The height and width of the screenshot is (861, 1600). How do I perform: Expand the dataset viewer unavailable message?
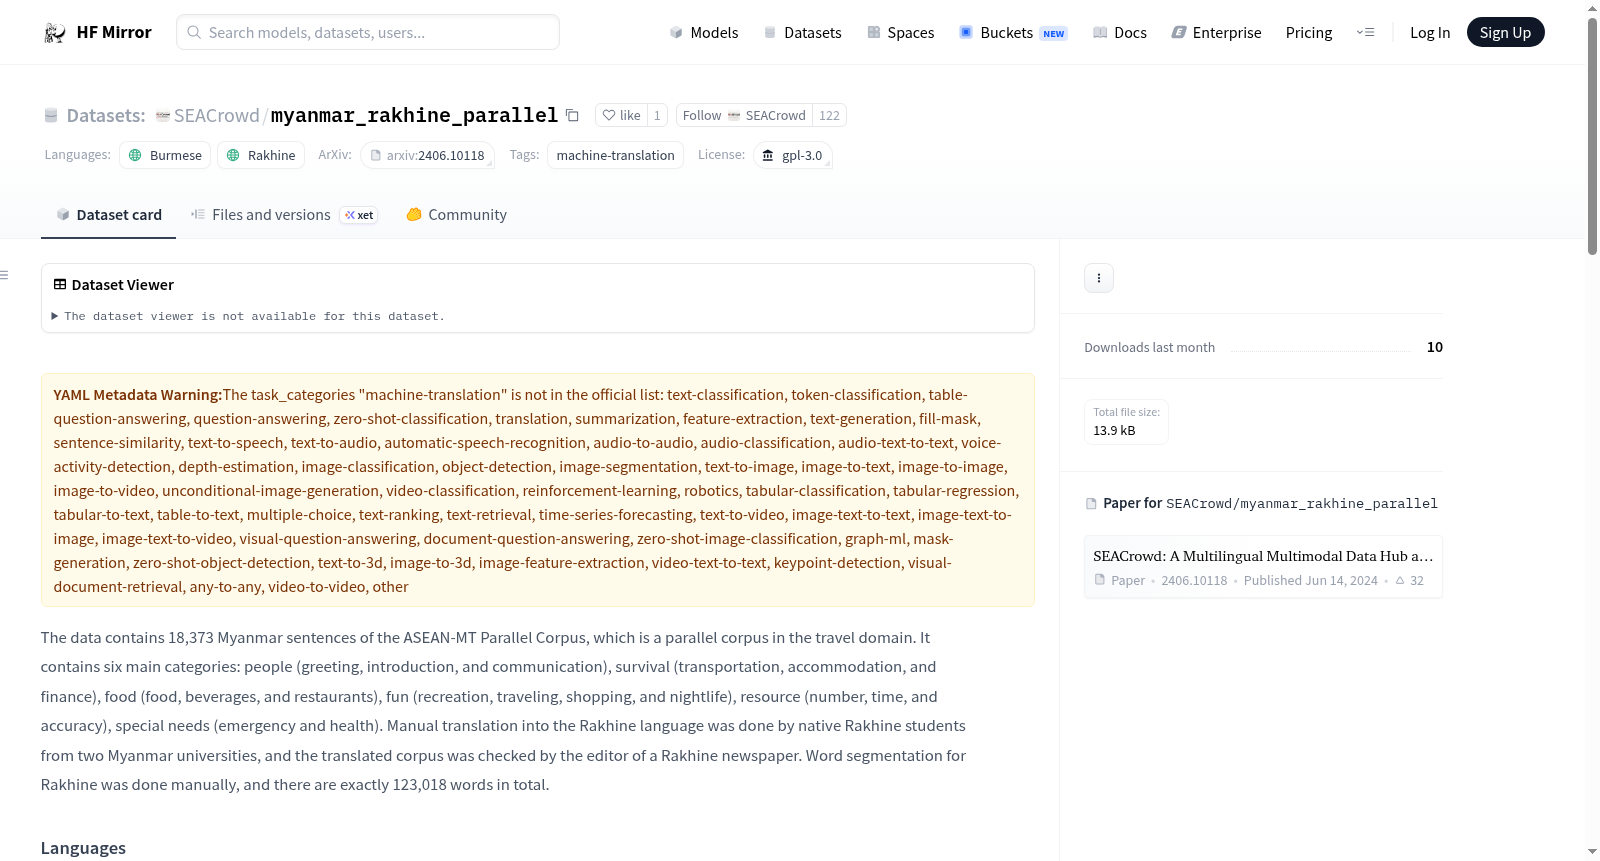click(248, 316)
